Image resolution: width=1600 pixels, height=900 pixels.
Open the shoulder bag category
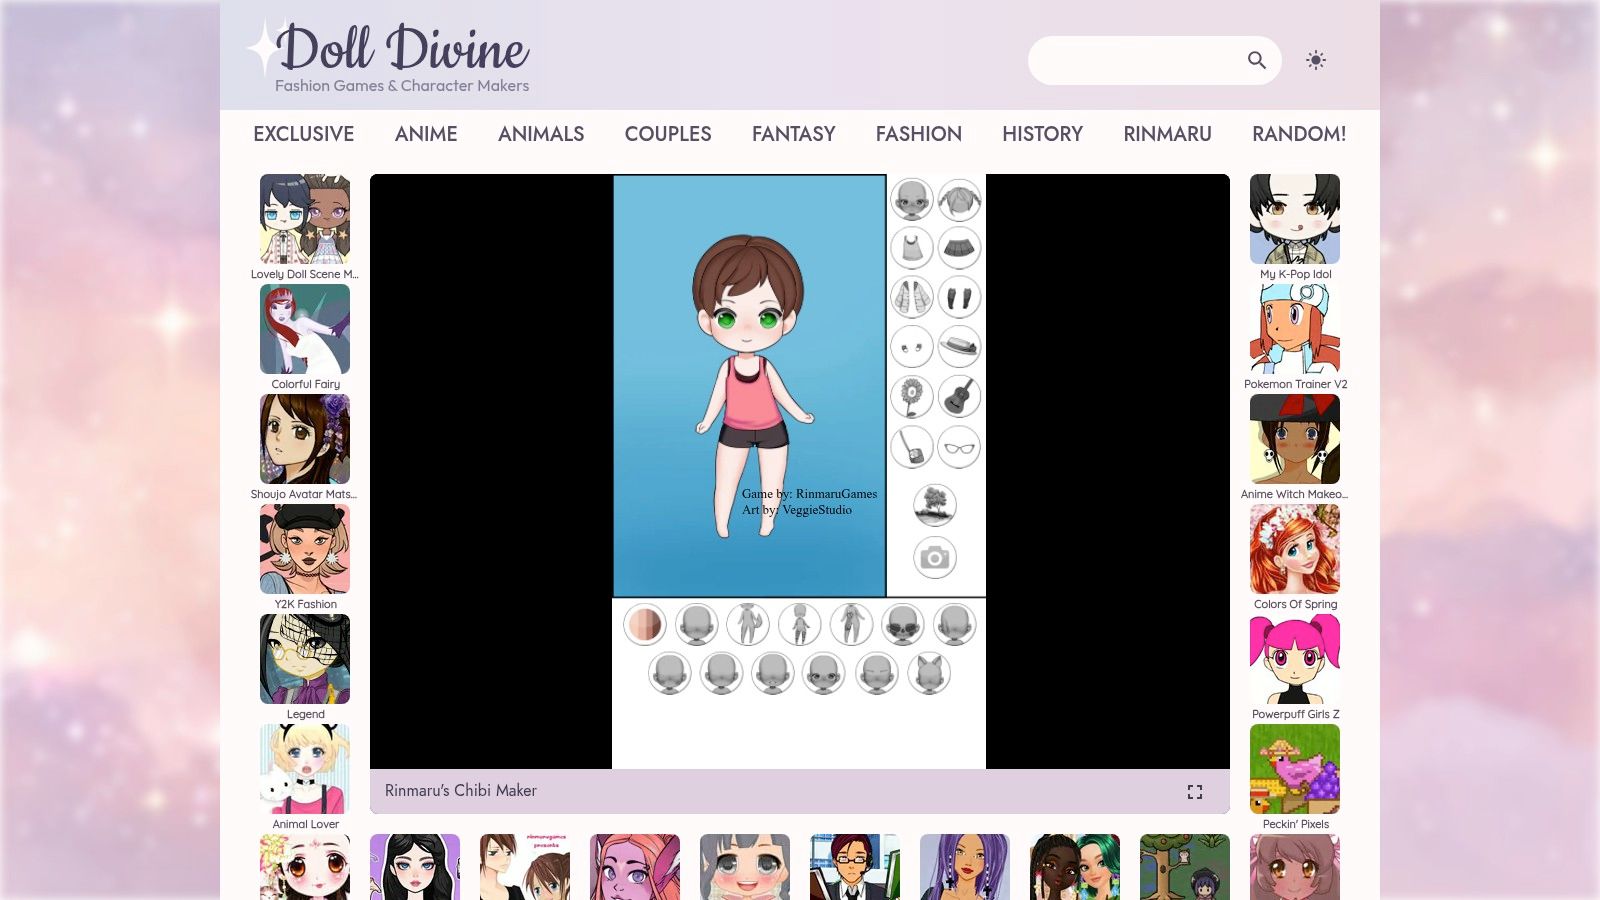pos(911,447)
